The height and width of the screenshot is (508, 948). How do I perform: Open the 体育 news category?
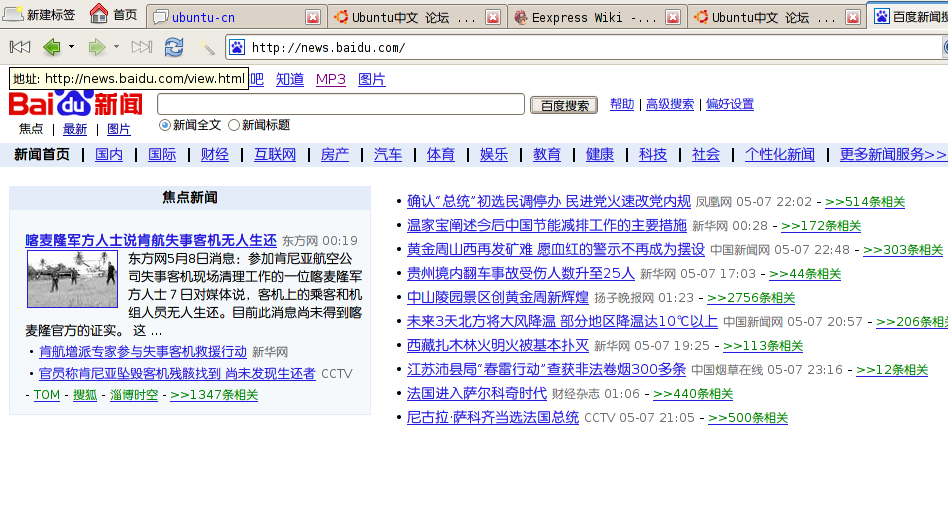click(x=441, y=155)
